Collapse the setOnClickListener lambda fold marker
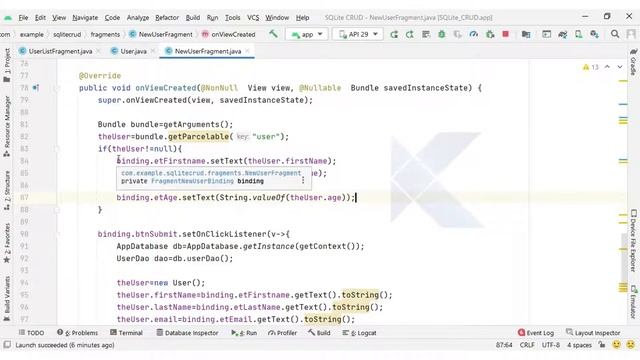Viewport: 640px width, 360px height. (x=58, y=234)
